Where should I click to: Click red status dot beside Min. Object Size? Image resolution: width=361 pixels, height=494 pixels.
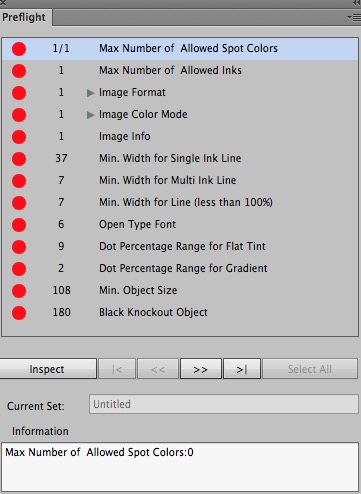[x=19, y=291]
